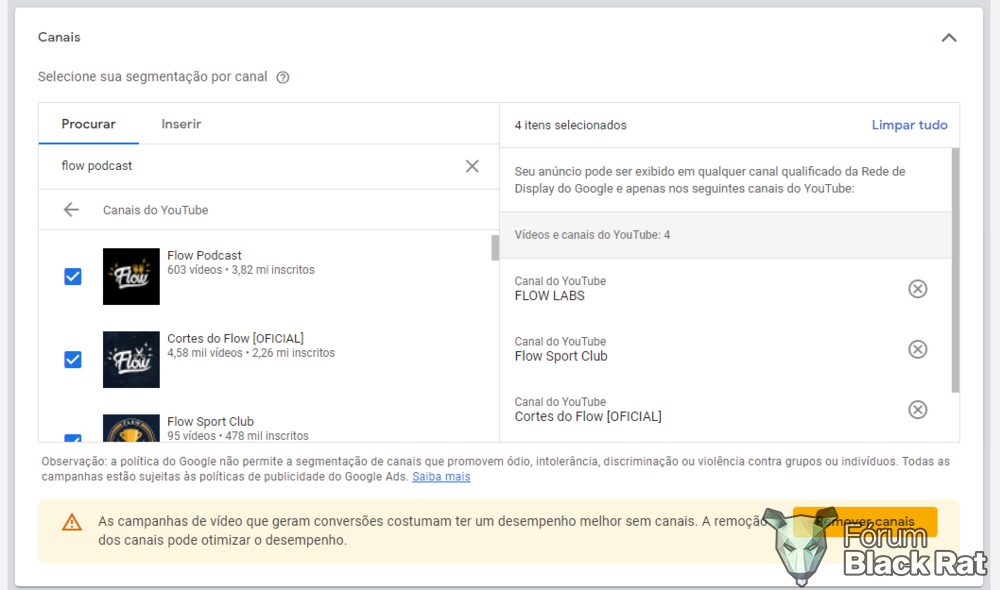This screenshot has width=1000, height=590.
Task: Click the Flow Sport Club trophy thumbnail
Action: 131,428
